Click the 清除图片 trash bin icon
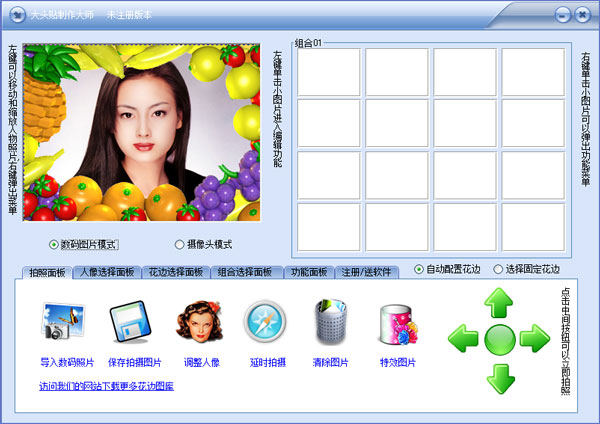The image size is (600, 424). click(x=332, y=324)
